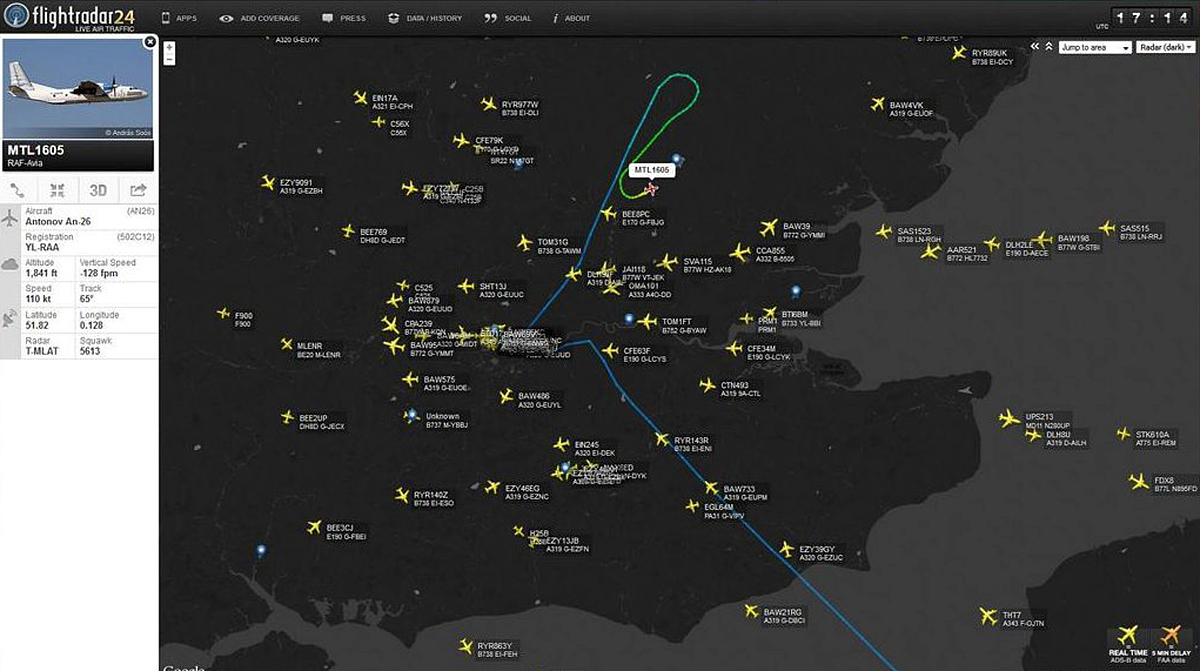The height and width of the screenshot is (671, 1200).
Task: Open the 3D view button
Action: coord(98,190)
